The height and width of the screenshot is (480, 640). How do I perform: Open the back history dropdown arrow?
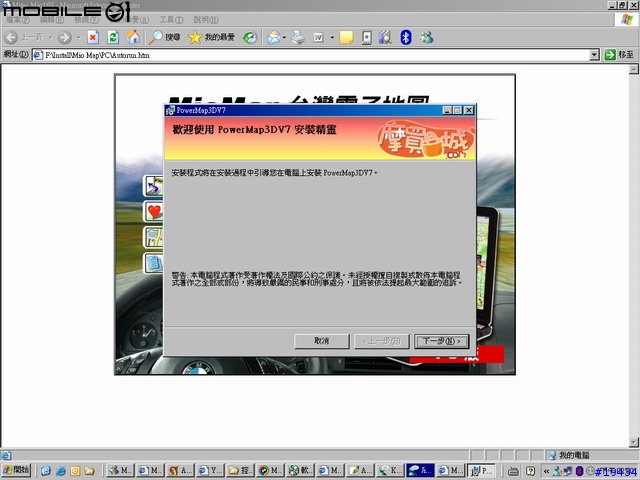pos(51,38)
